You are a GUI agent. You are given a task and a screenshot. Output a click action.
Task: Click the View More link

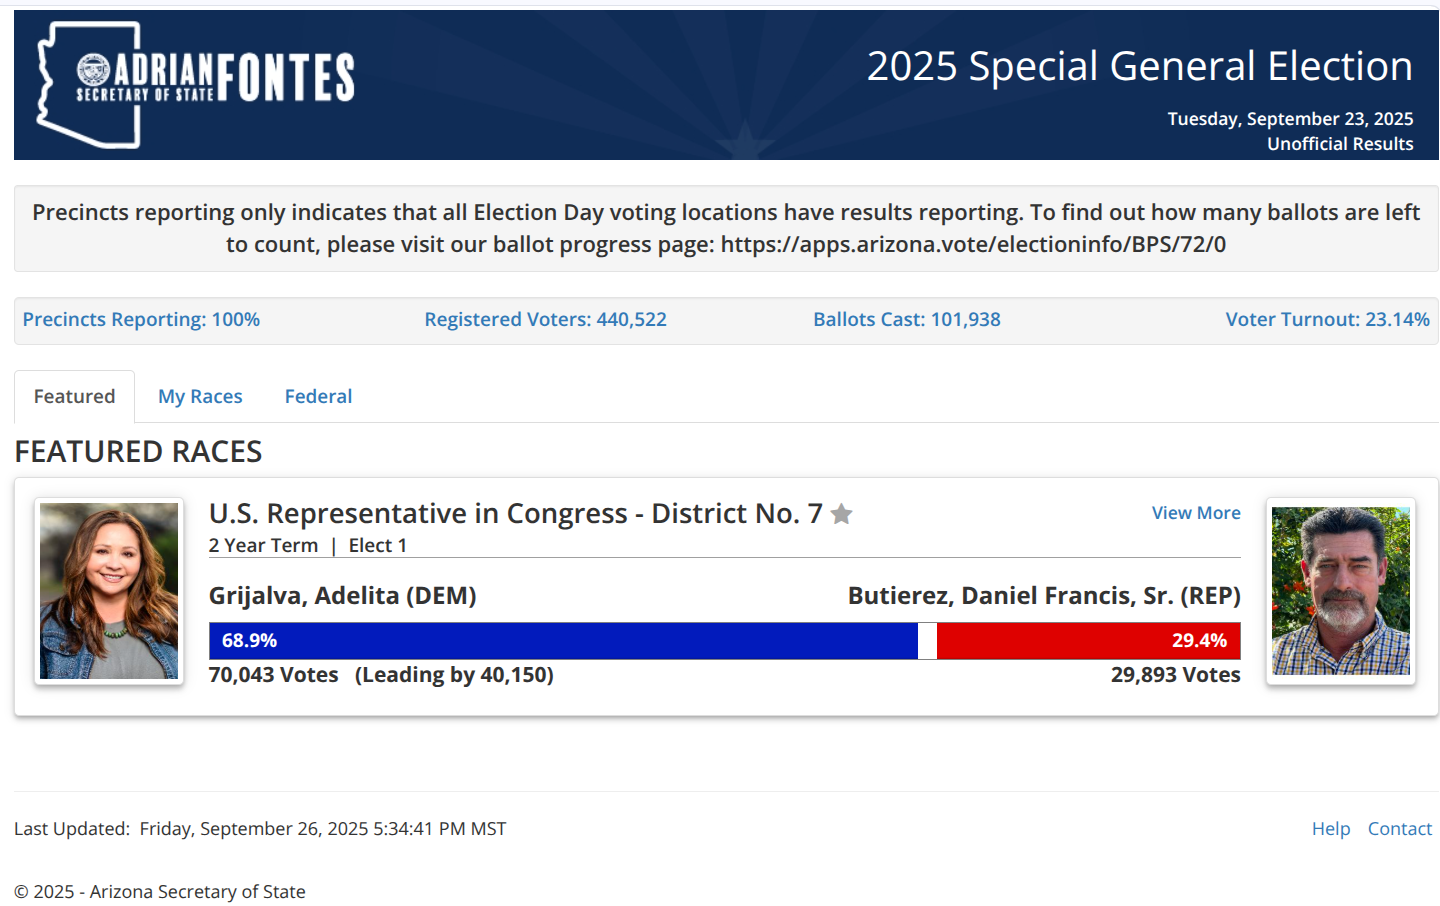tap(1195, 513)
